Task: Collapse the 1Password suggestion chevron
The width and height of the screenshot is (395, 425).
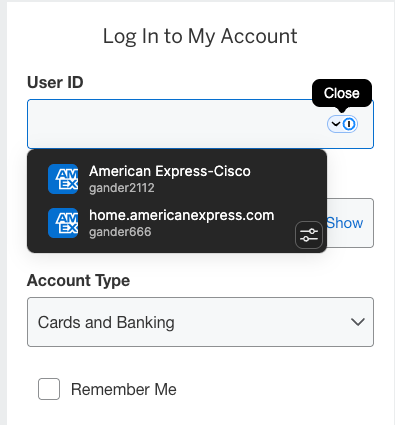Action: [336, 124]
